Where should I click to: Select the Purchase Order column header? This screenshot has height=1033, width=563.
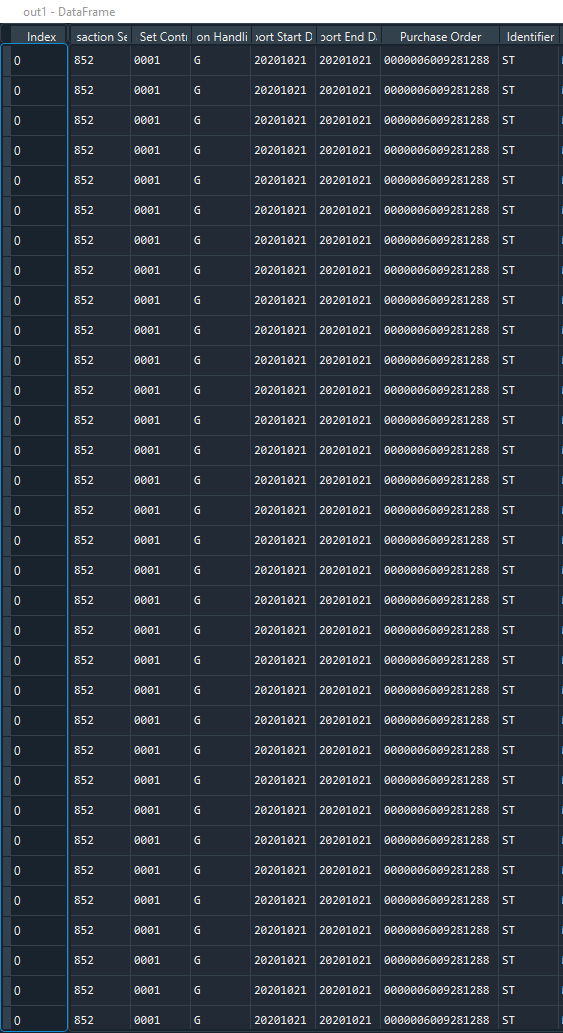tap(440, 37)
